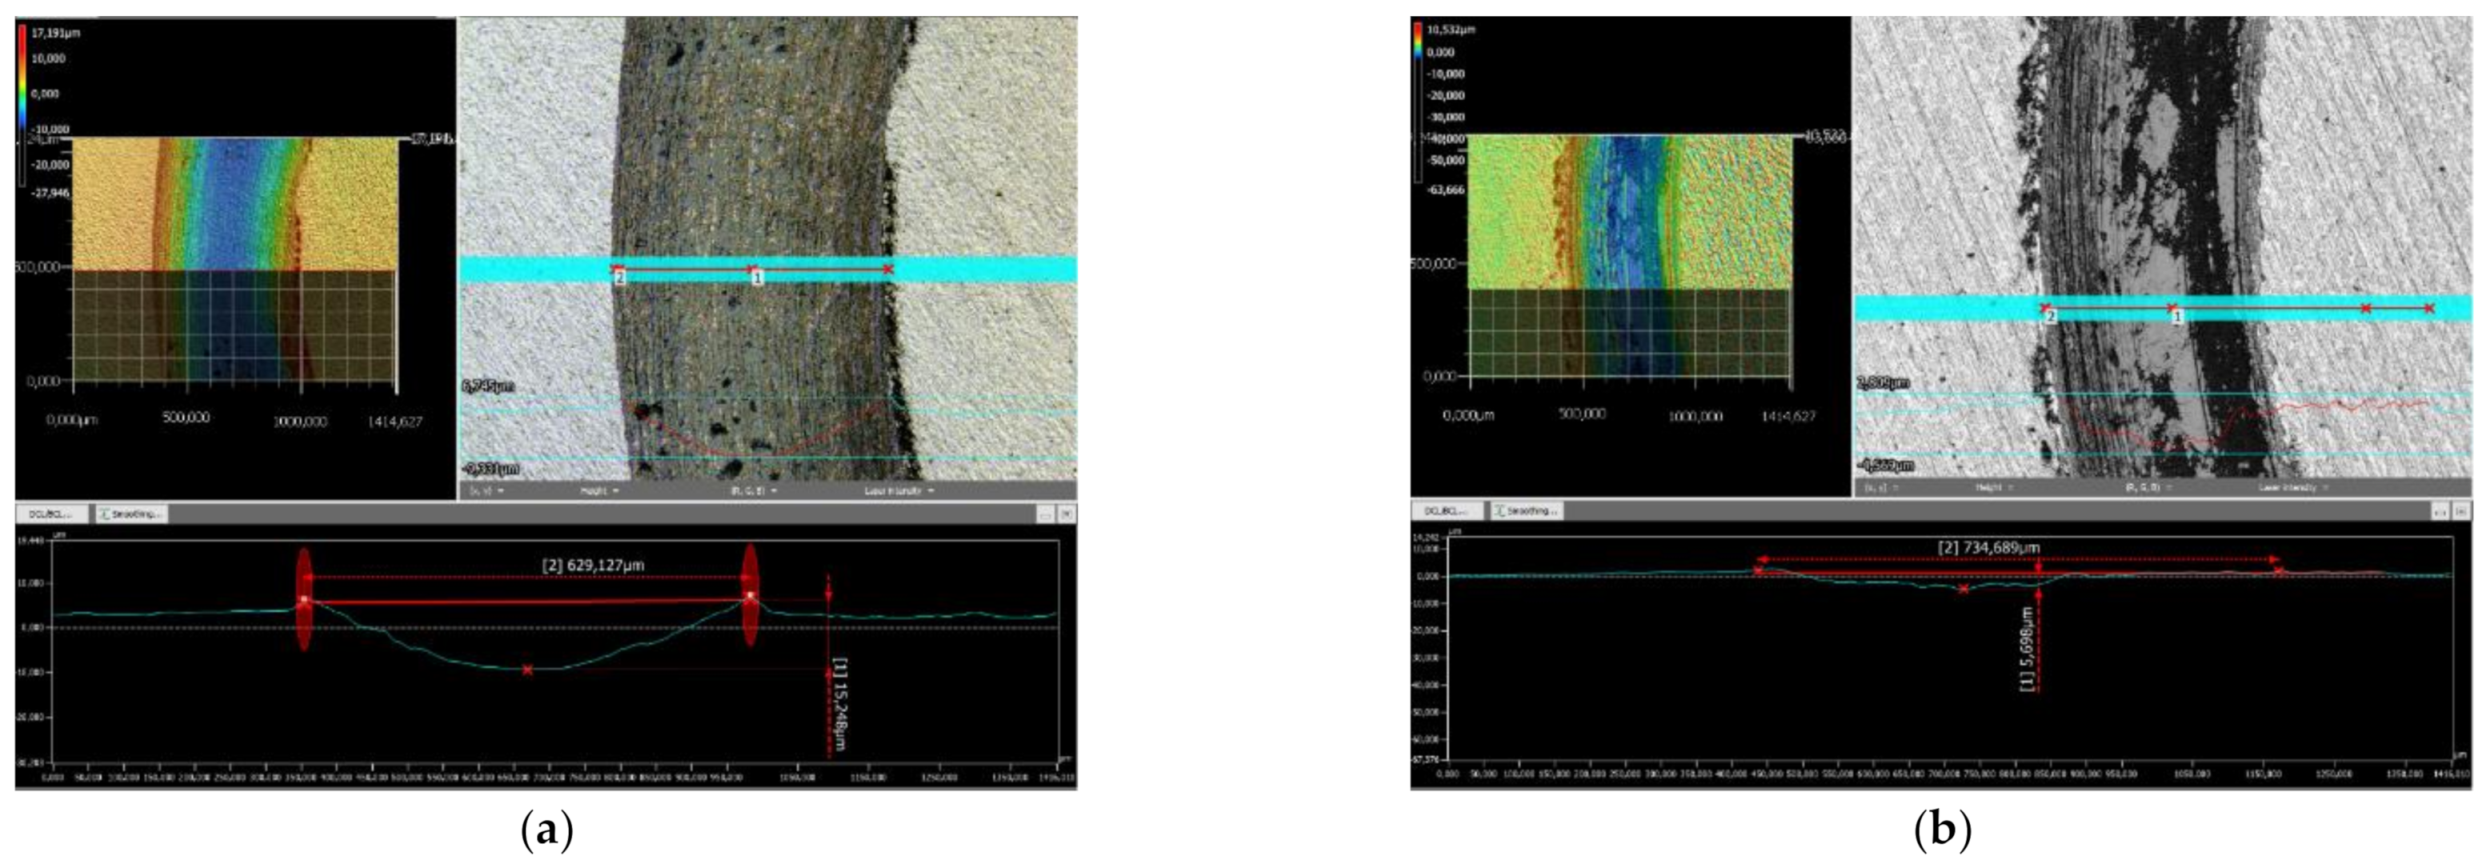Open the Smoothing tool in right panel (b)

point(1526,511)
